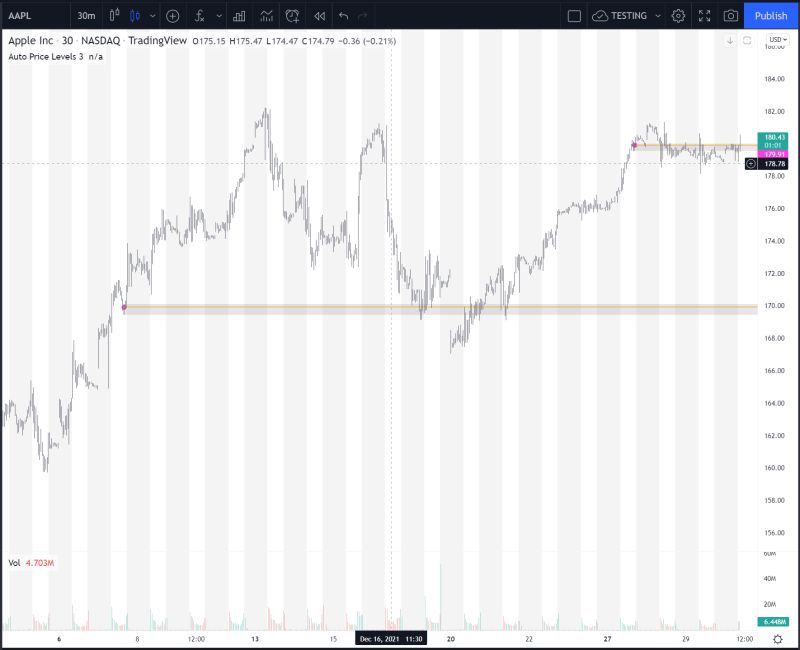800x650 pixels.
Task: Start bar replay mode
Action: tap(320, 16)
